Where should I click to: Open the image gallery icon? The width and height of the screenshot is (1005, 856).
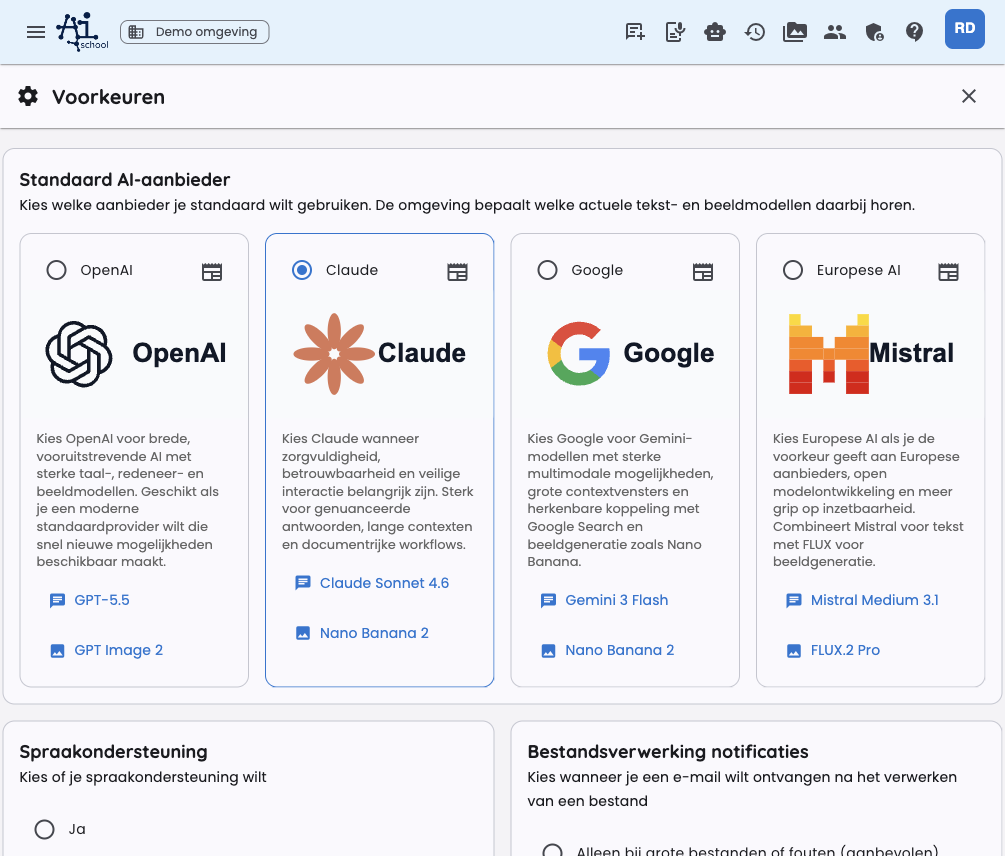tap(795, 31)
